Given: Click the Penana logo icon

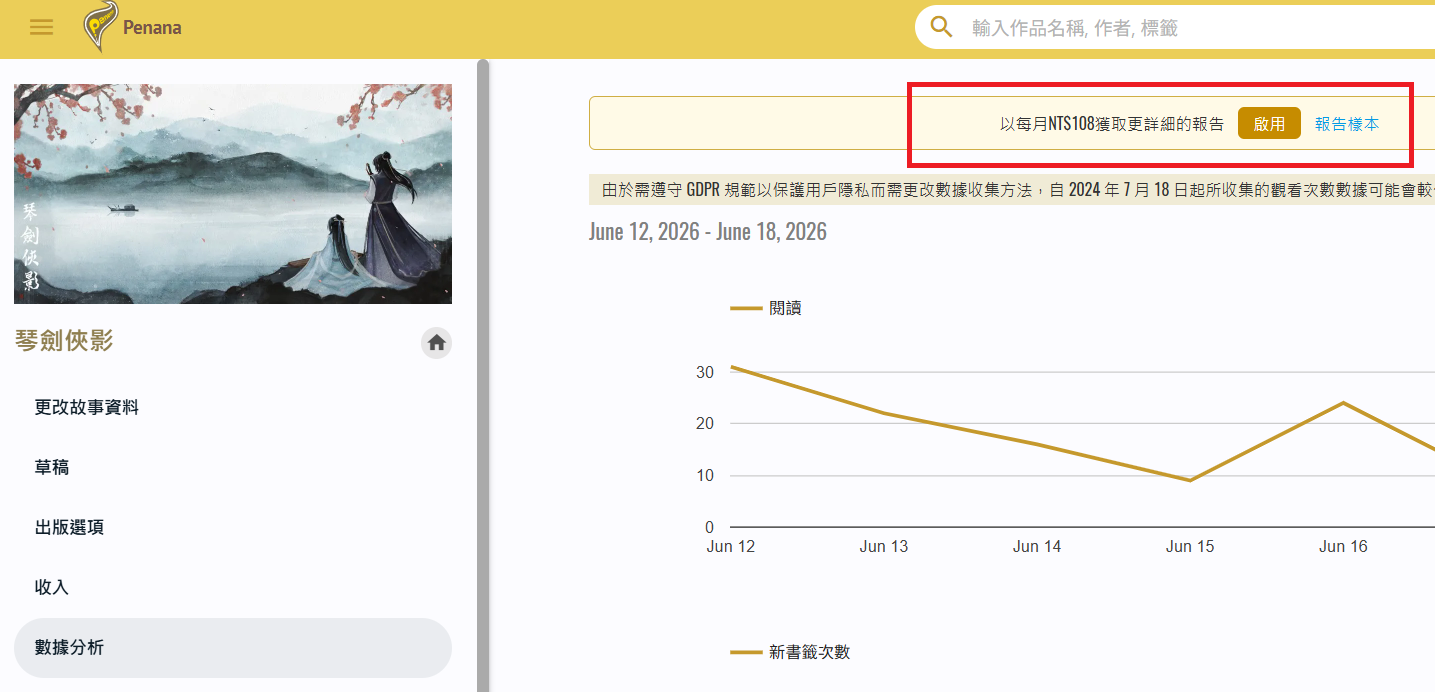Looking at the screenshot, I should [x=100, y=27].
